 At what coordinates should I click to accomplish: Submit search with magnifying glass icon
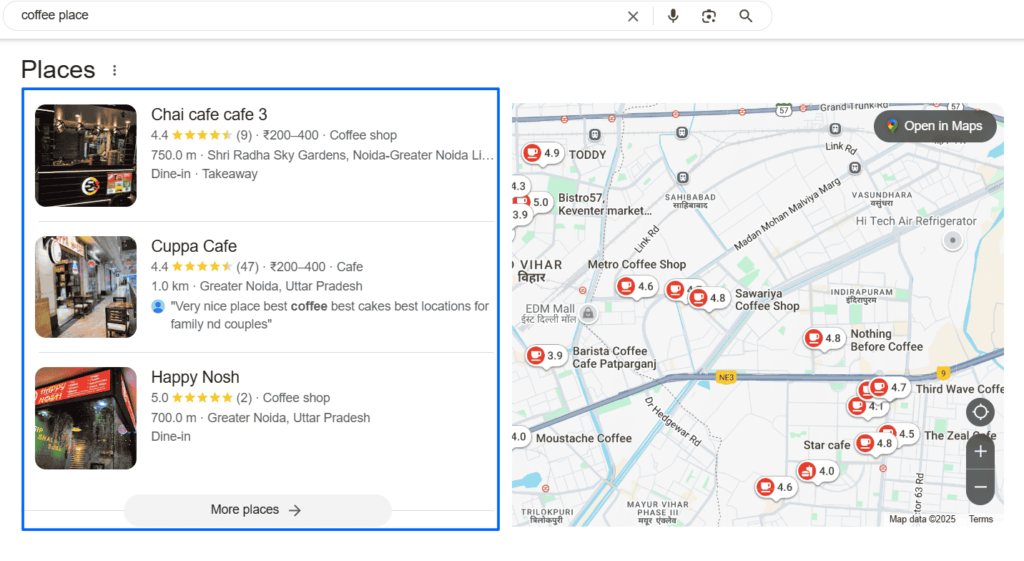pyautogui.click(x=746, y=16)
